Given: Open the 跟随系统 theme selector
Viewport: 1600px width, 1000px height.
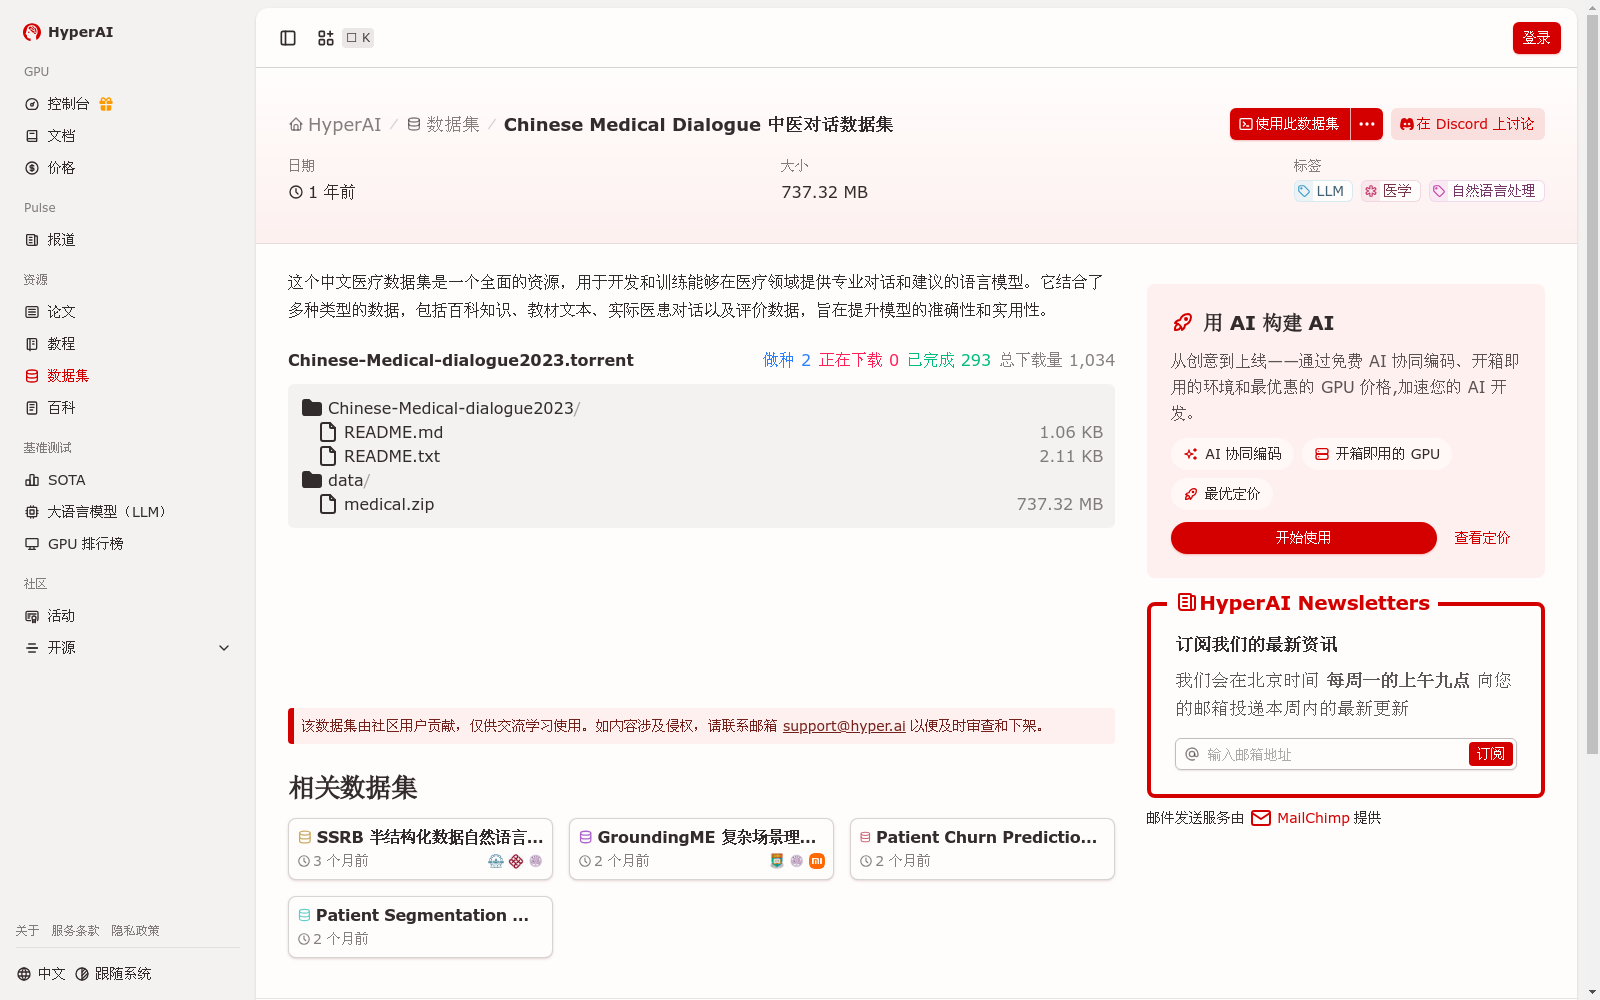Looking at the screenshot, I should (x=113, y=974).
